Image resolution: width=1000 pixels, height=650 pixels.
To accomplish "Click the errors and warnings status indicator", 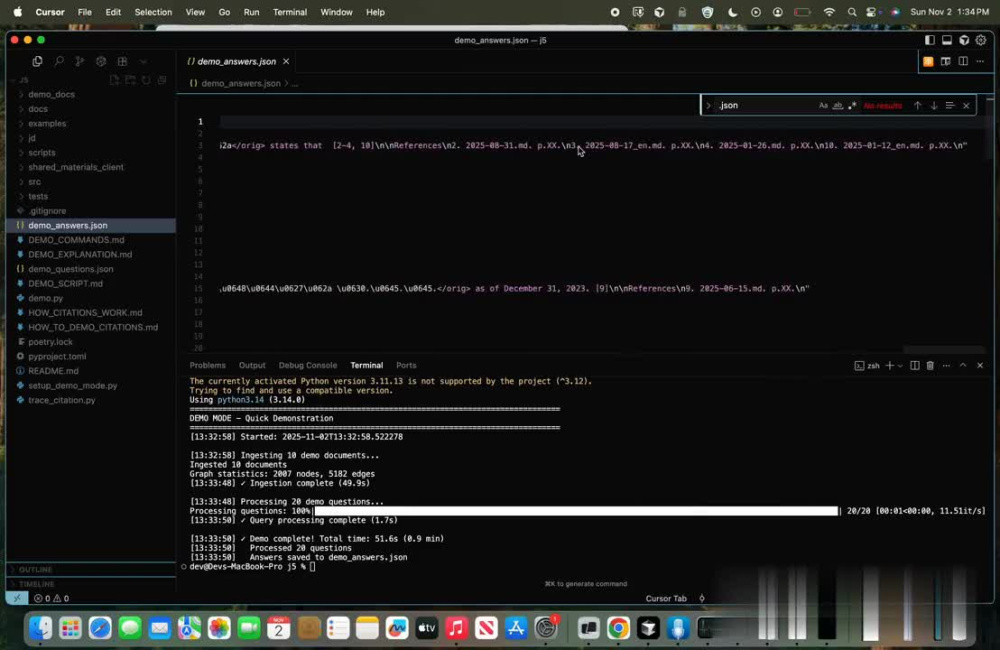I will [x=52, y=598].
